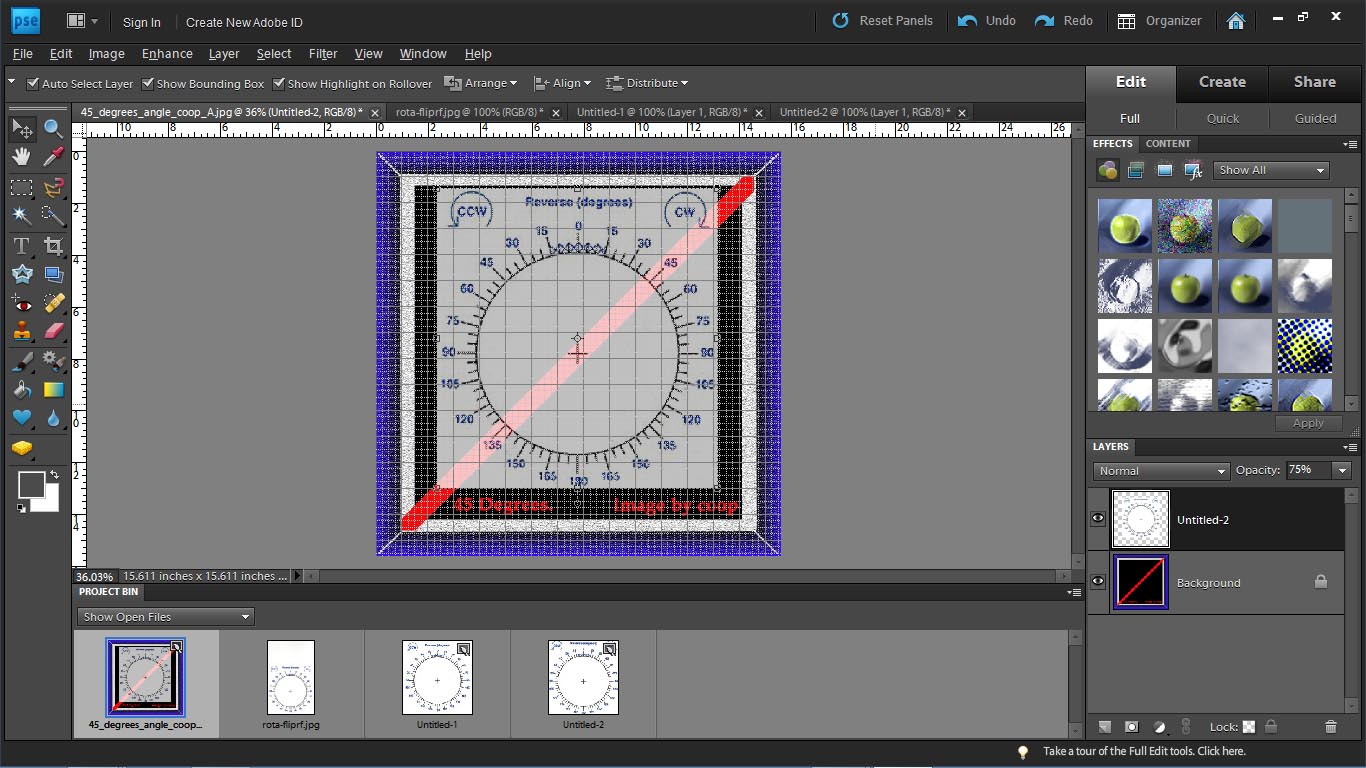Expand the Show Open Files dropdown
This screenshot has height=768, width=1366.
click(166, 617)
